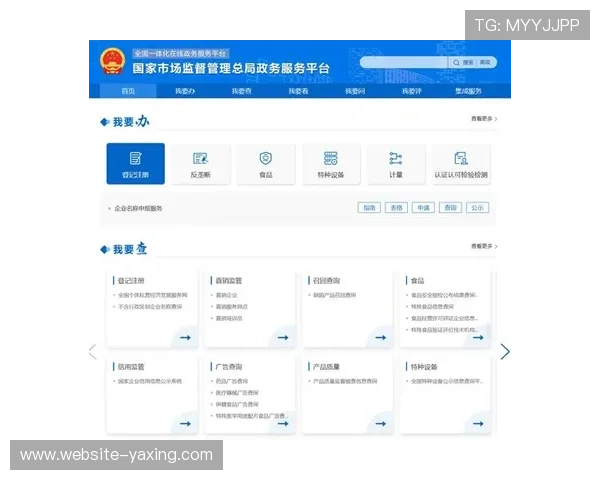Open 食品经营许可获证企业信息 link
The image size is (600, 480).
pyautogui.click(x=444, y=318)
